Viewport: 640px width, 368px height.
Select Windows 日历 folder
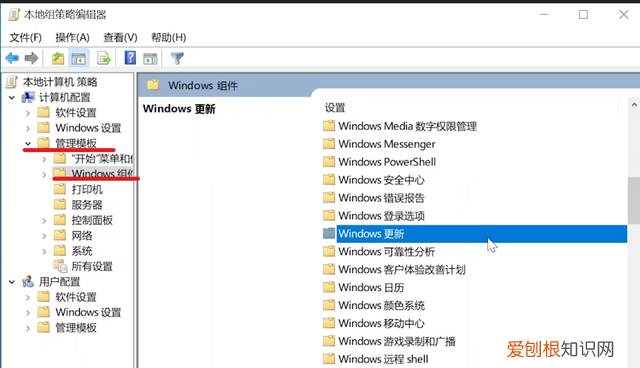click(371, 288)
